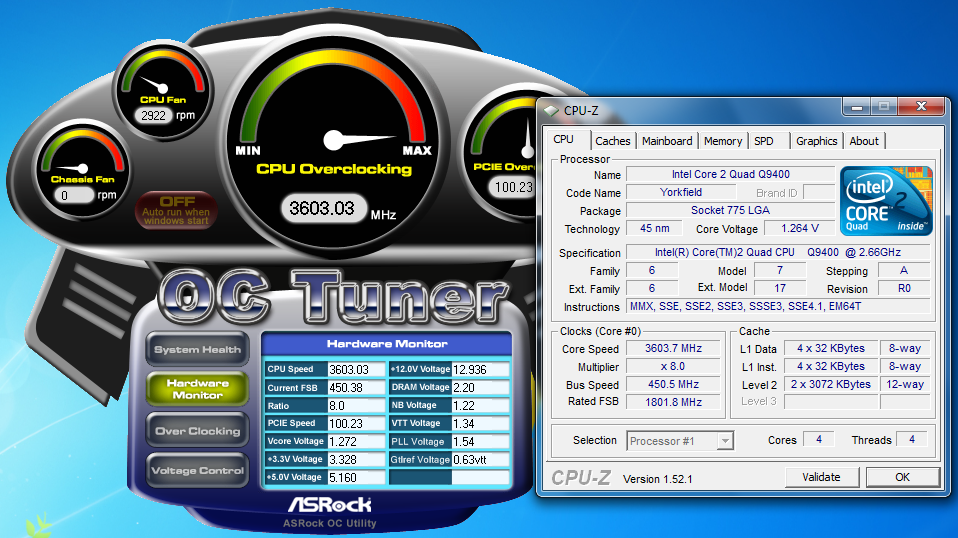The width and height of the screenshot is (958, 538).
Task: Click the CPU Speed 3603.03 value
Action: (x=356, y=369)
